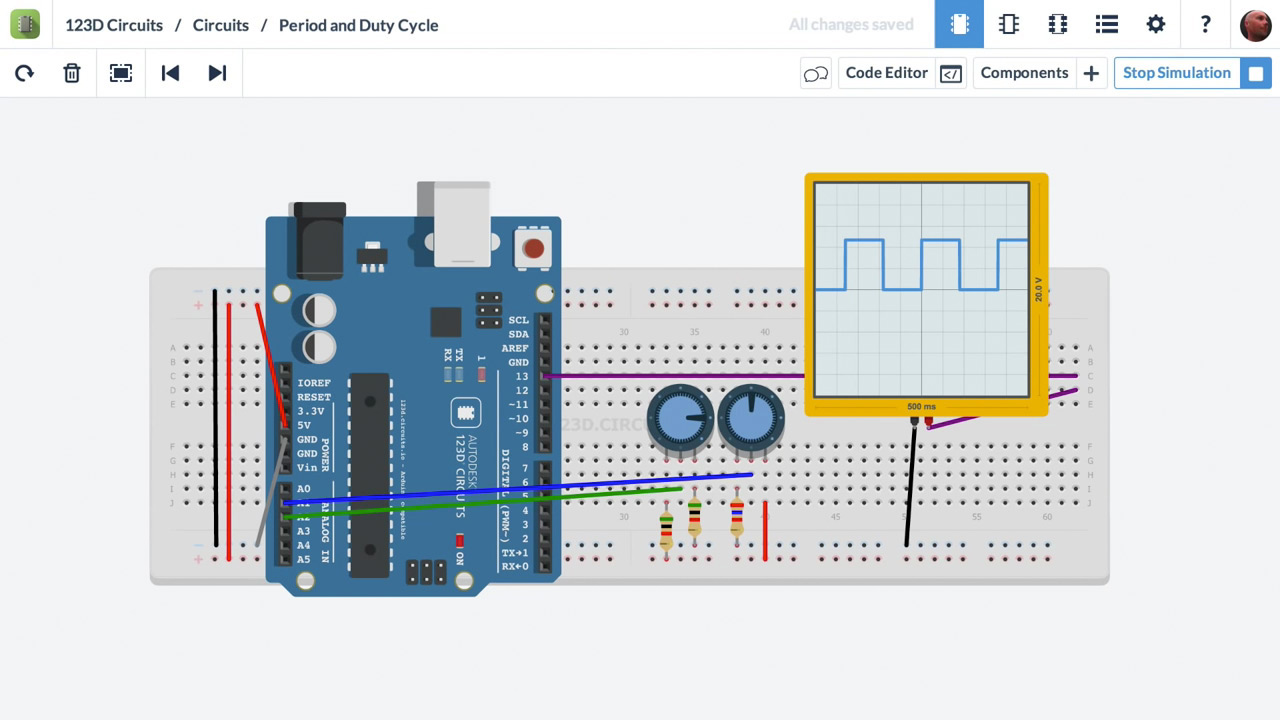Click the Period and Duty Cycle title
Image resolution: width=1280 pixels, height=720 pixels.
359,25
